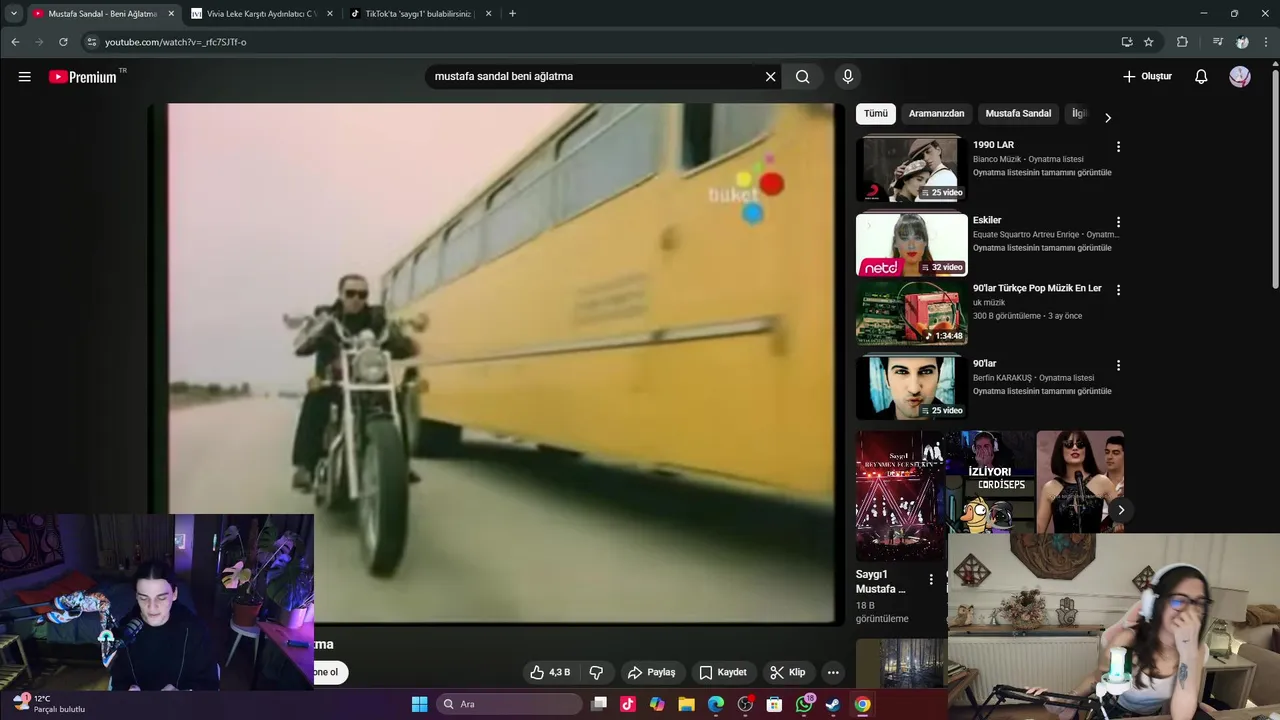Open OBS Studio from the taskbar
The image size is (1280, 720).
pos(745,704)
